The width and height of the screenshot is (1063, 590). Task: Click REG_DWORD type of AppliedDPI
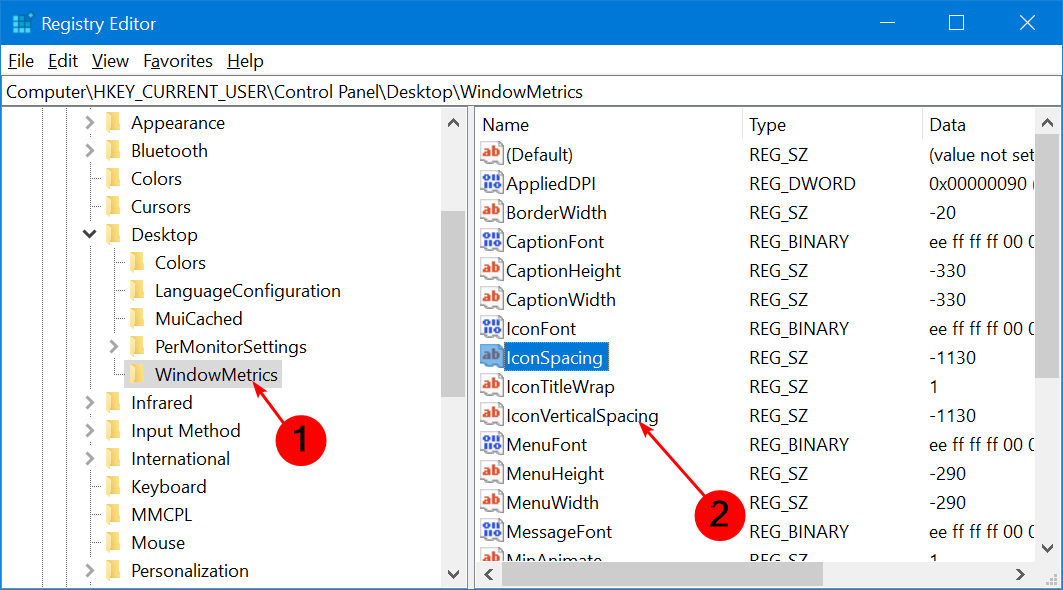(x=802, y=184)
